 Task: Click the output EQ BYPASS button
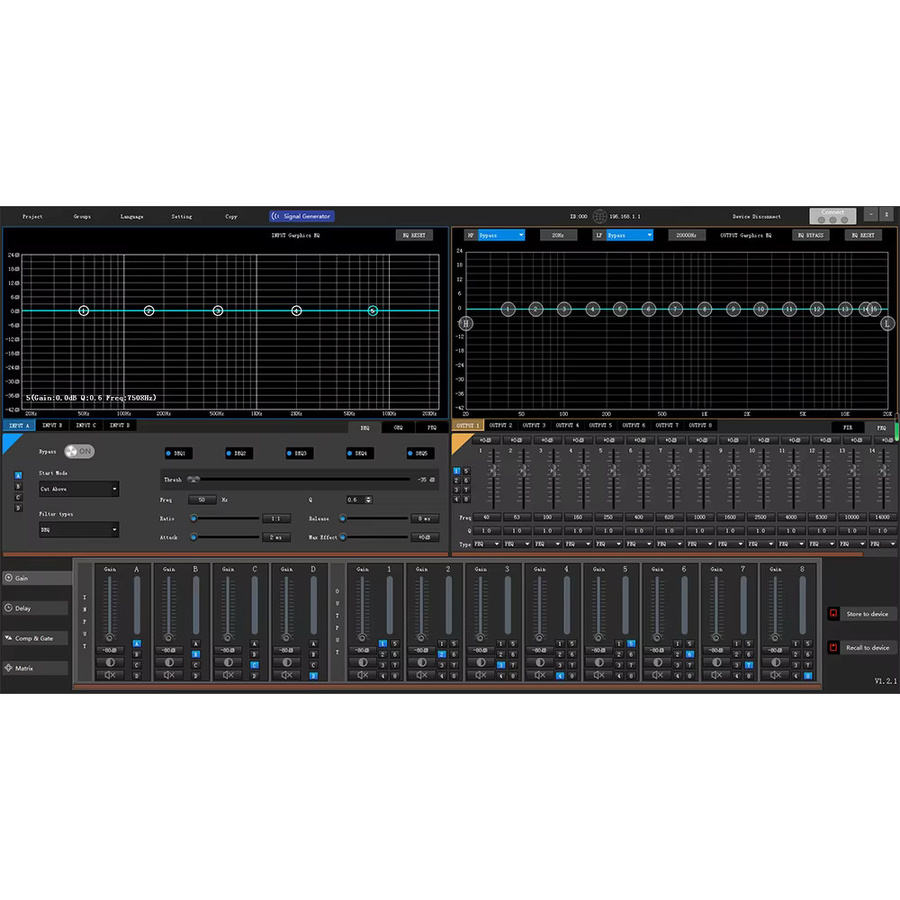pos(810,235)
